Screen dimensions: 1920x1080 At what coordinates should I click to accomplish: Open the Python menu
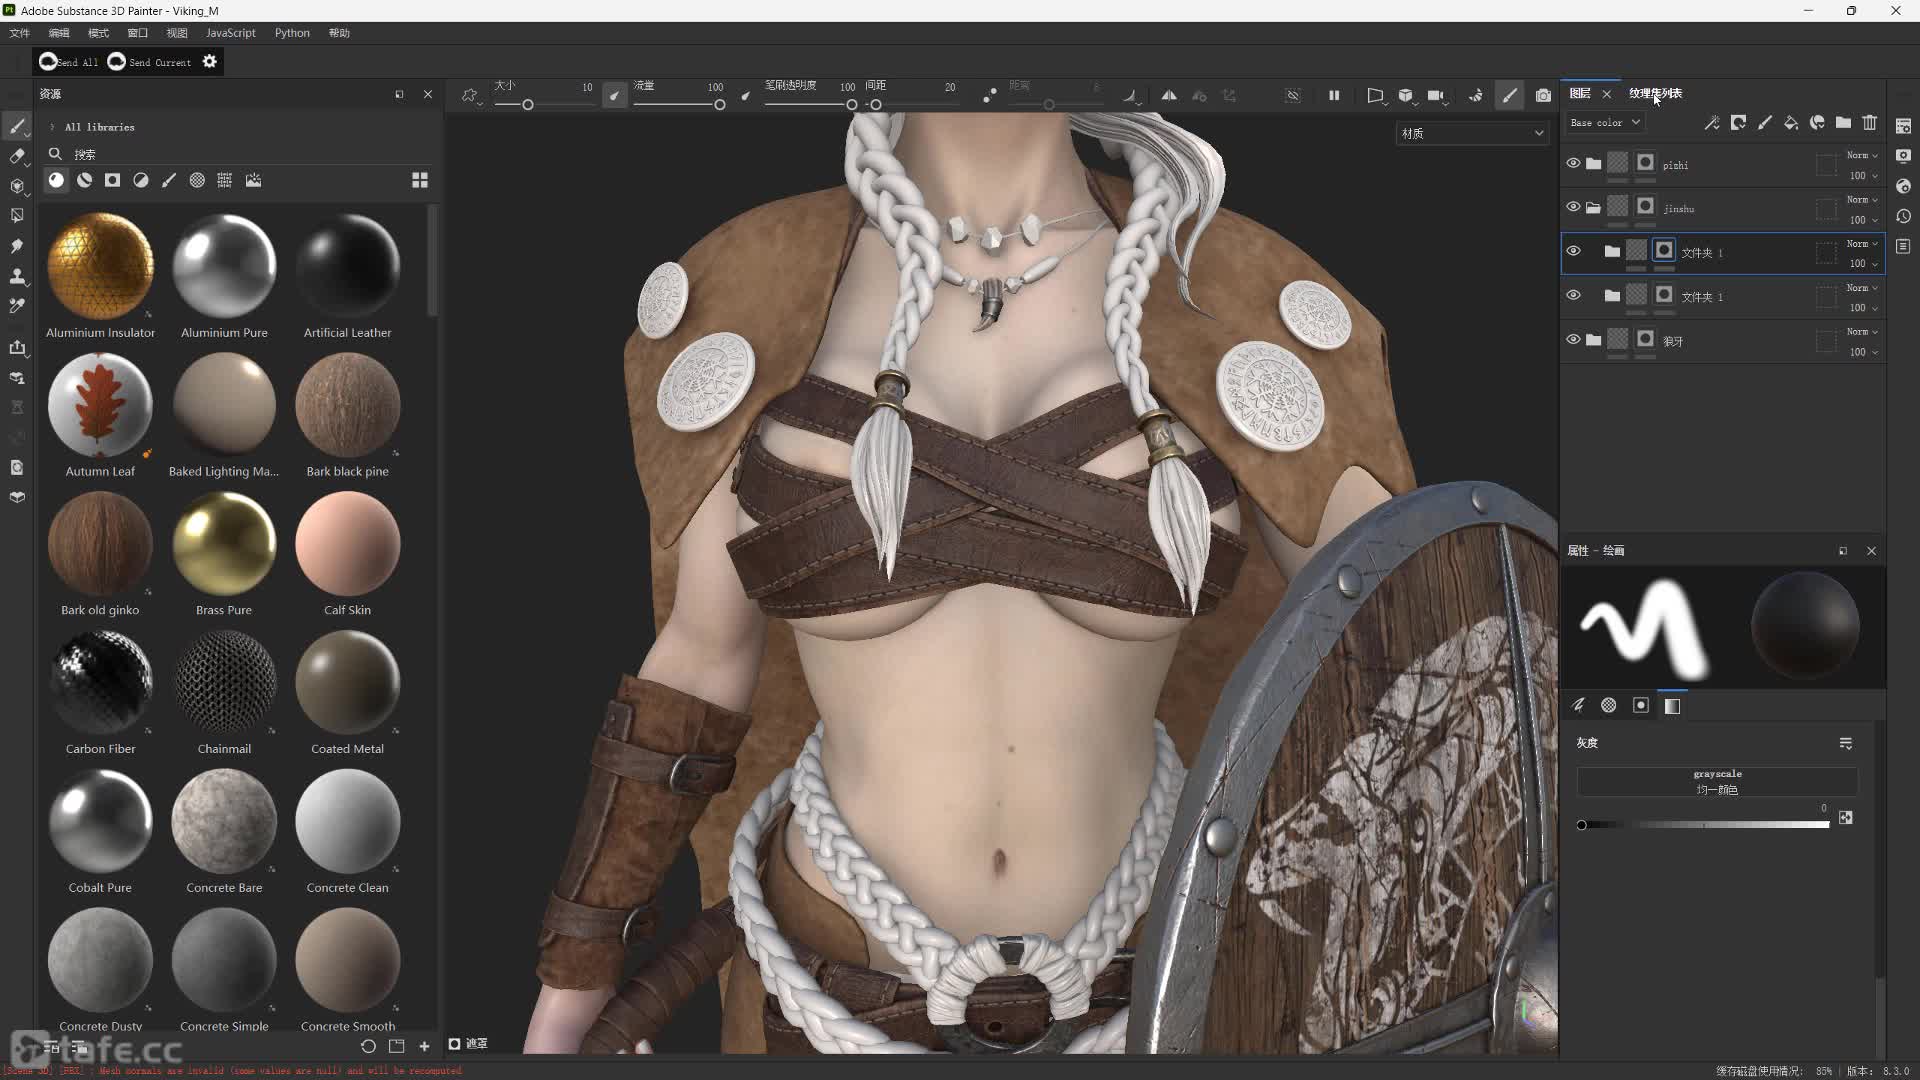pos(292,33)
